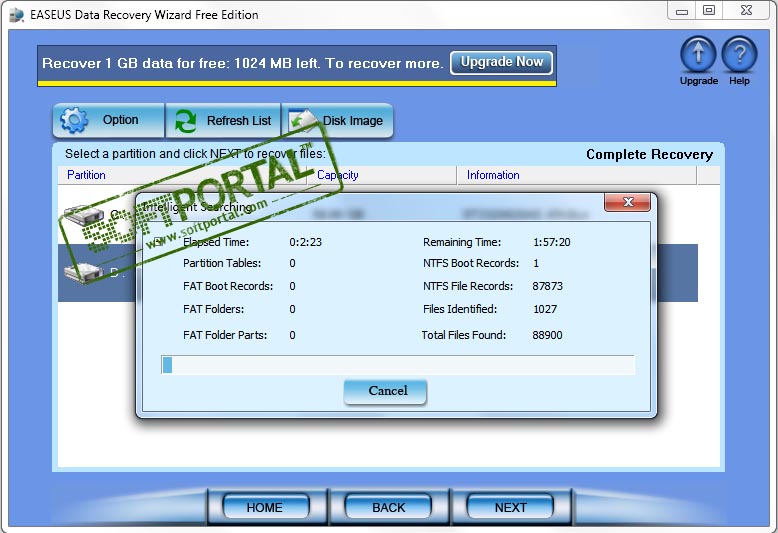Click NTFS File Records value 87873
Image resolution: width=778 pixels, height=533 pixels.
(x=548, y=286)
